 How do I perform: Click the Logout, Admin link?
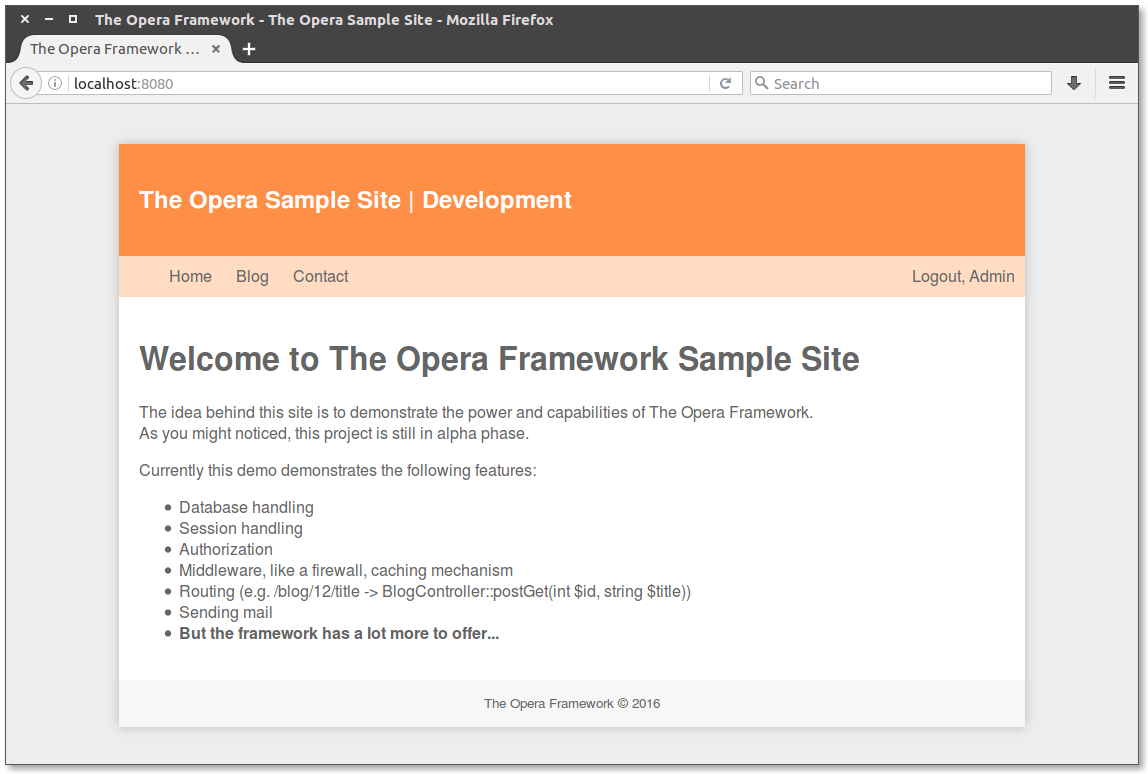pyautogui.click(x=963, y=277)
